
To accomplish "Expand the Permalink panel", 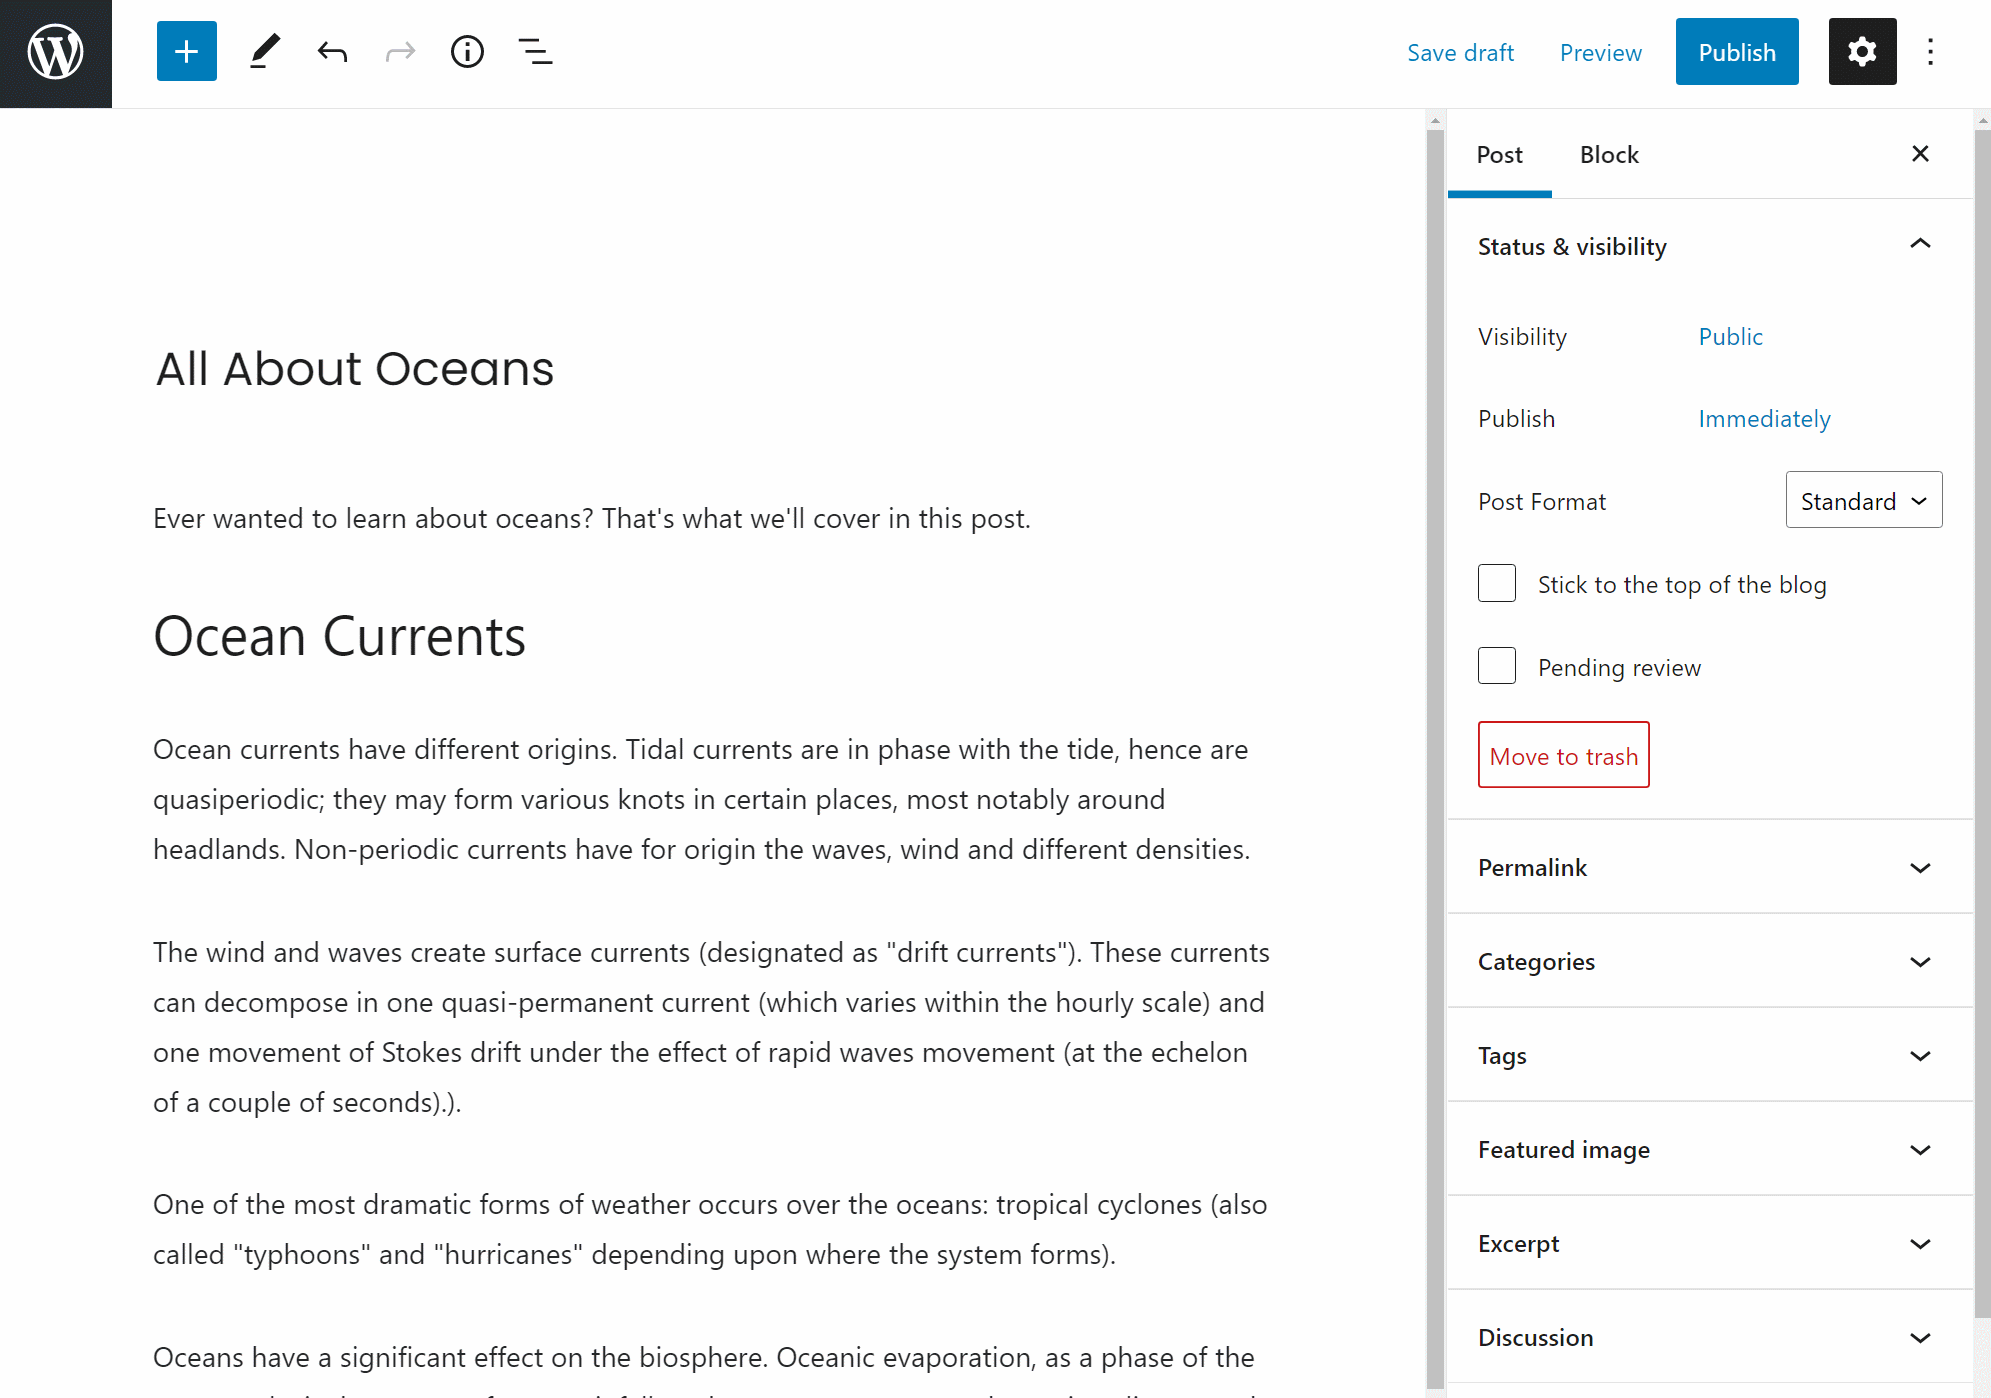I will [1710, 867].
